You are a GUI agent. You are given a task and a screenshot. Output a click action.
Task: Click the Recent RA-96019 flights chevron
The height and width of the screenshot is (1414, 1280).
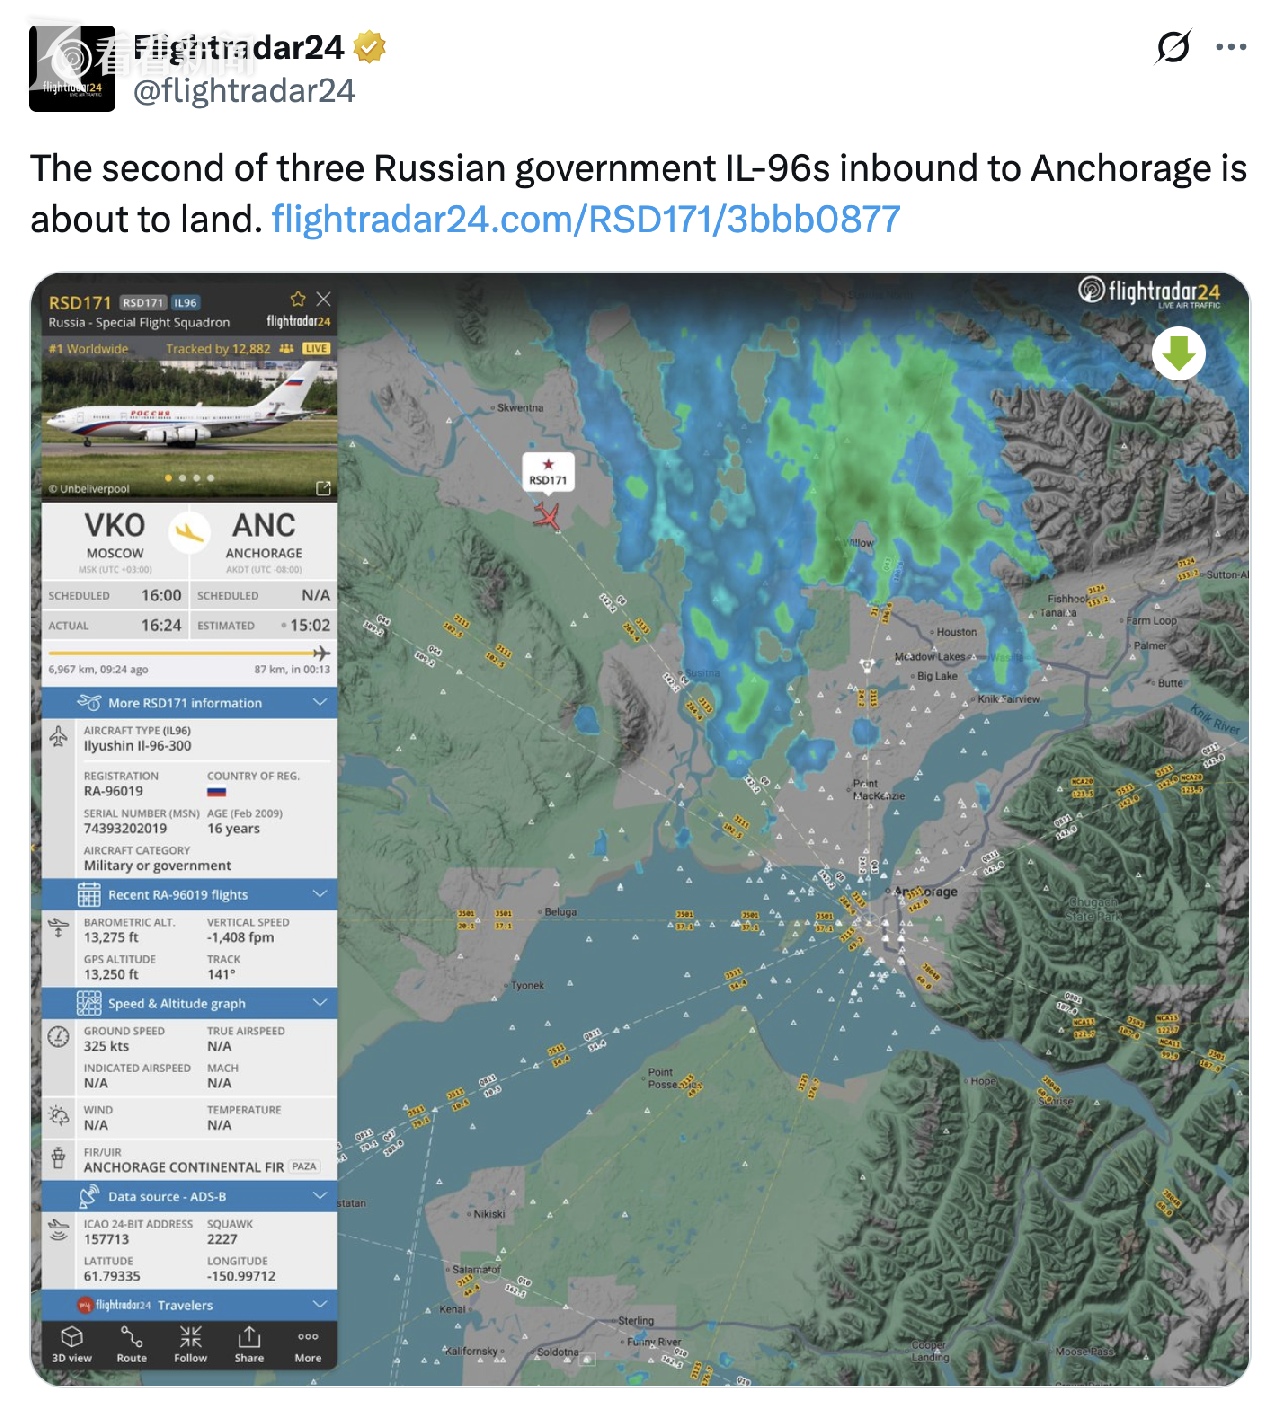point(320,894)
